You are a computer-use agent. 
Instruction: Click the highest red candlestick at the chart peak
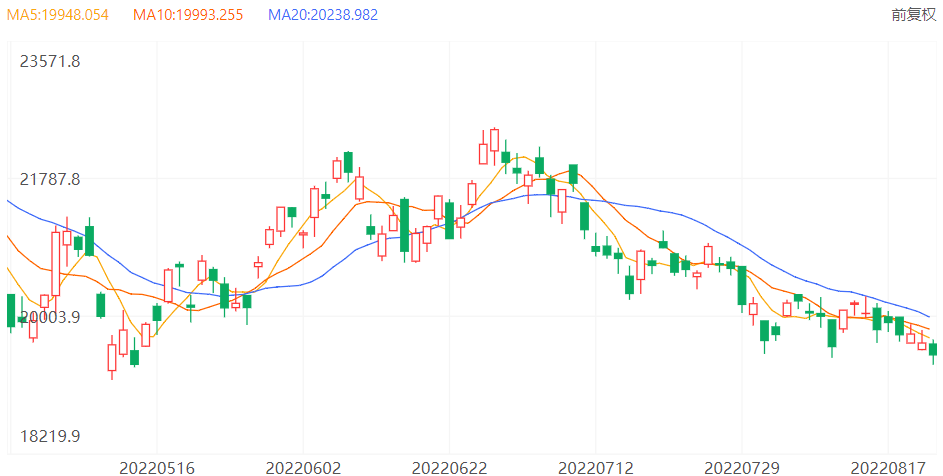[494, 140]
